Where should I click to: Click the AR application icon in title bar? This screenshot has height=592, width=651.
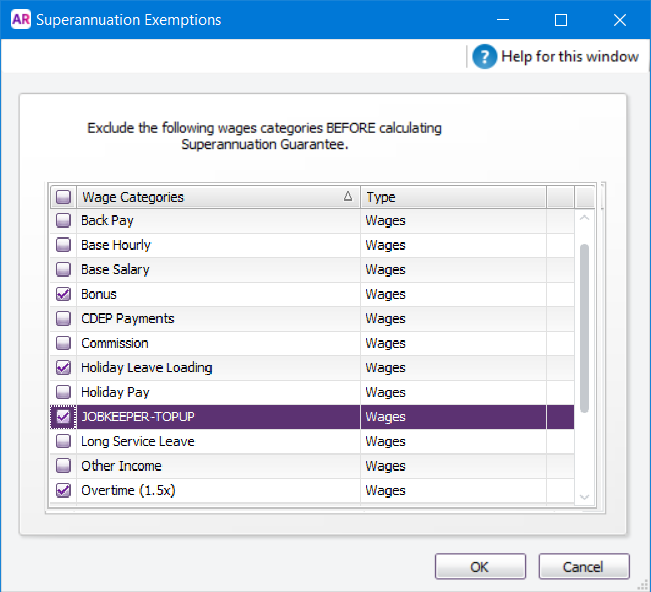coord(20,20)
